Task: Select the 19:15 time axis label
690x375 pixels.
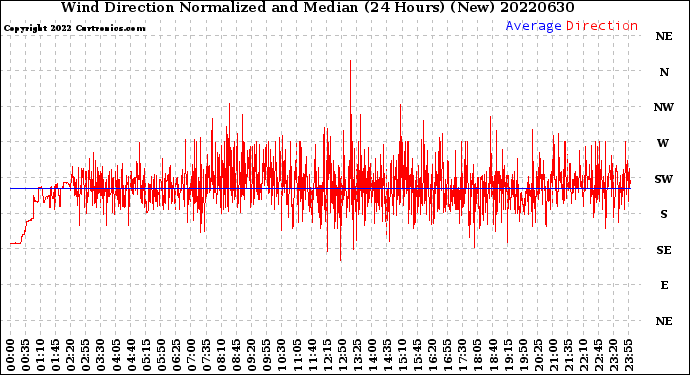Action: 508,355
